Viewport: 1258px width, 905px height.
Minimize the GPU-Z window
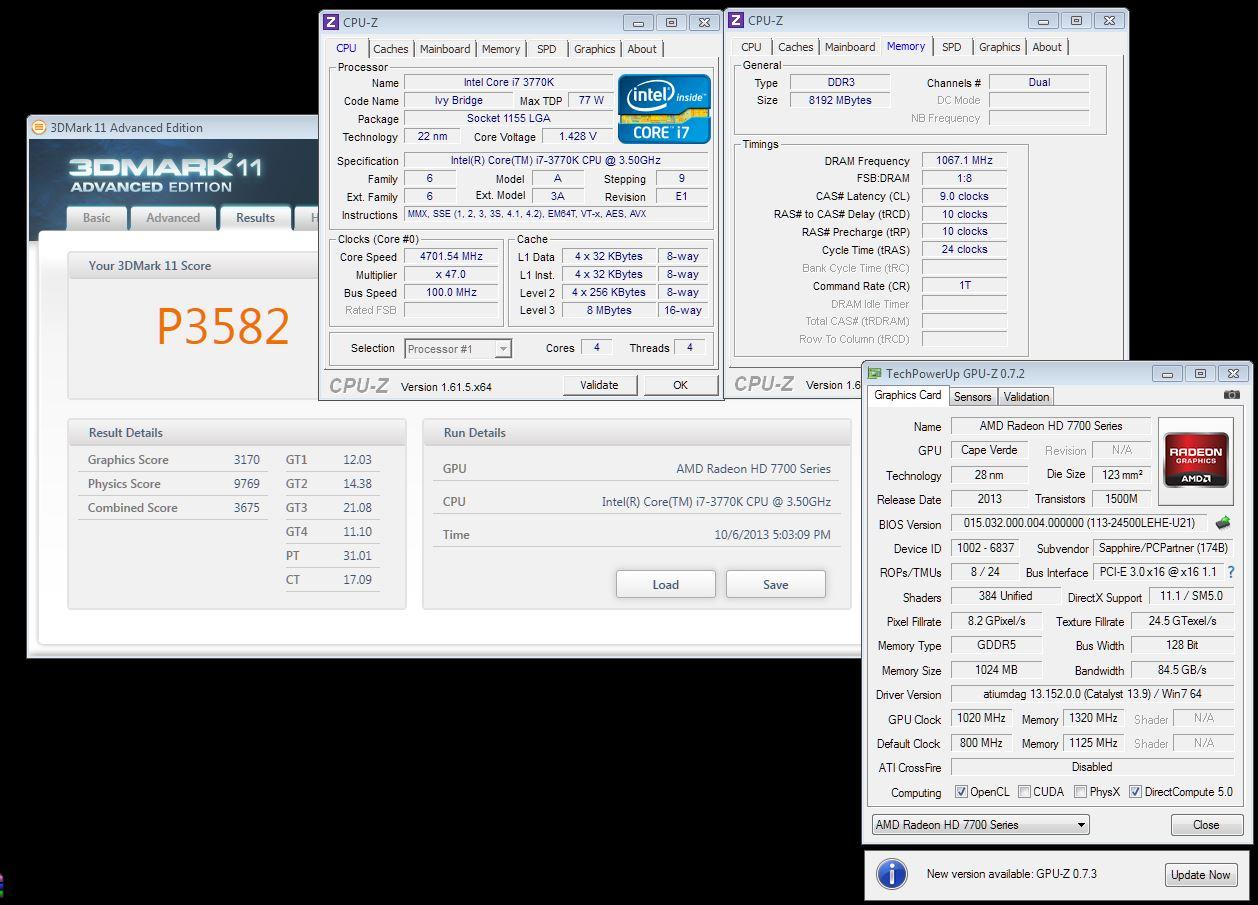click(x=1166, y=374)
